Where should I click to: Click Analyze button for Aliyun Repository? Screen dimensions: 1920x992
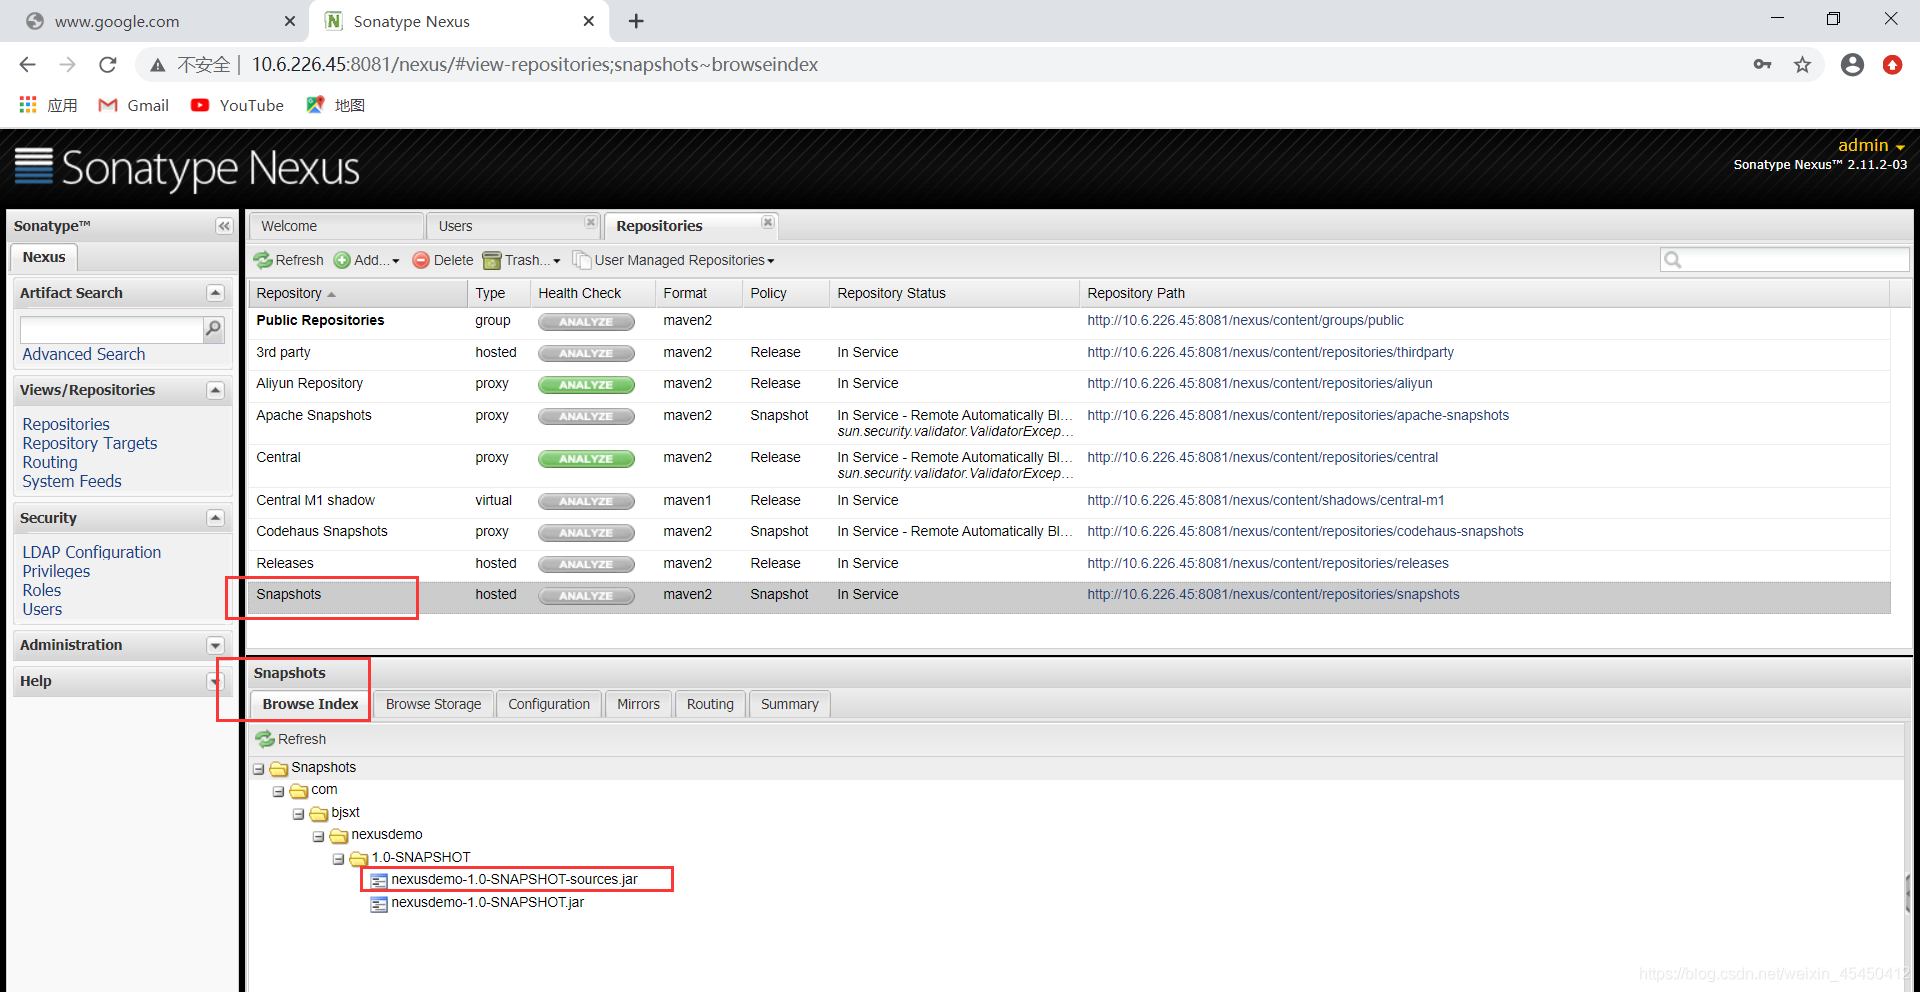coord(586,385)
